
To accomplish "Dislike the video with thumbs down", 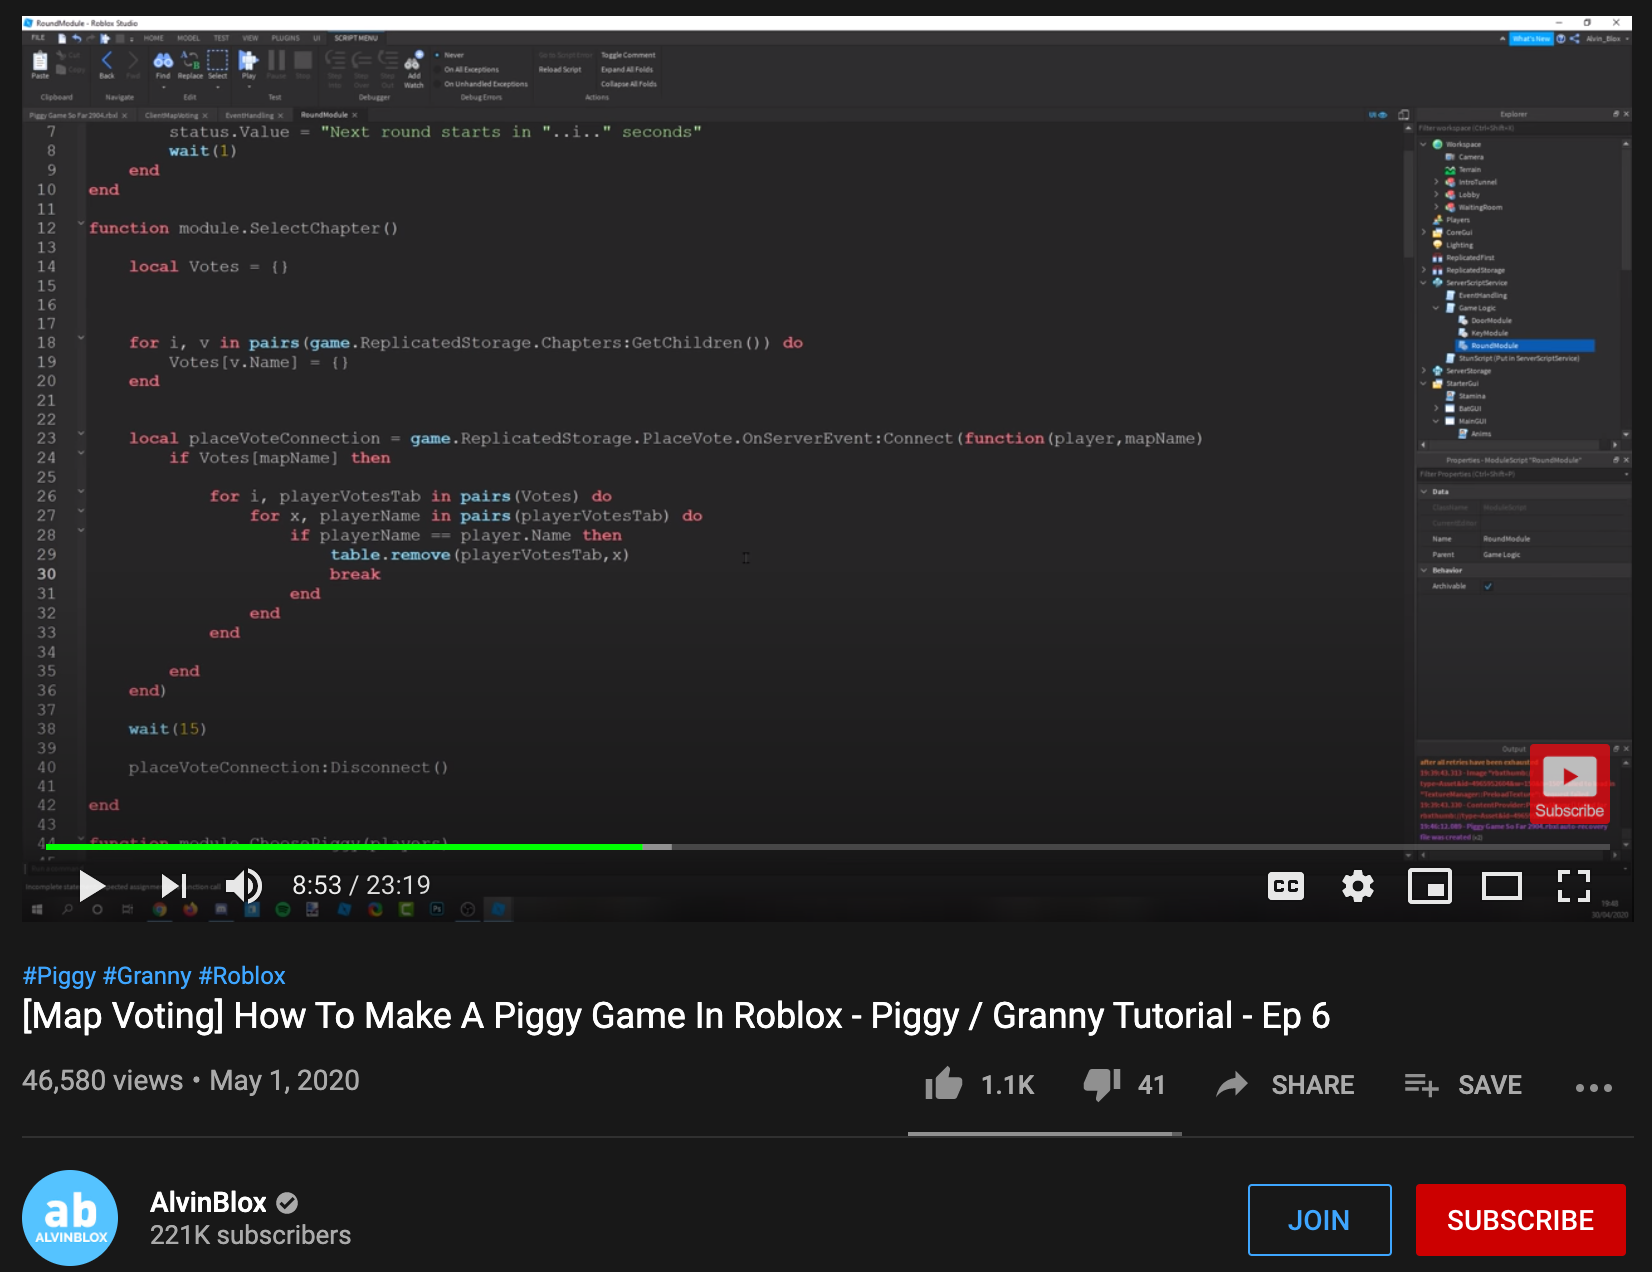I will coord(1102,1084).
